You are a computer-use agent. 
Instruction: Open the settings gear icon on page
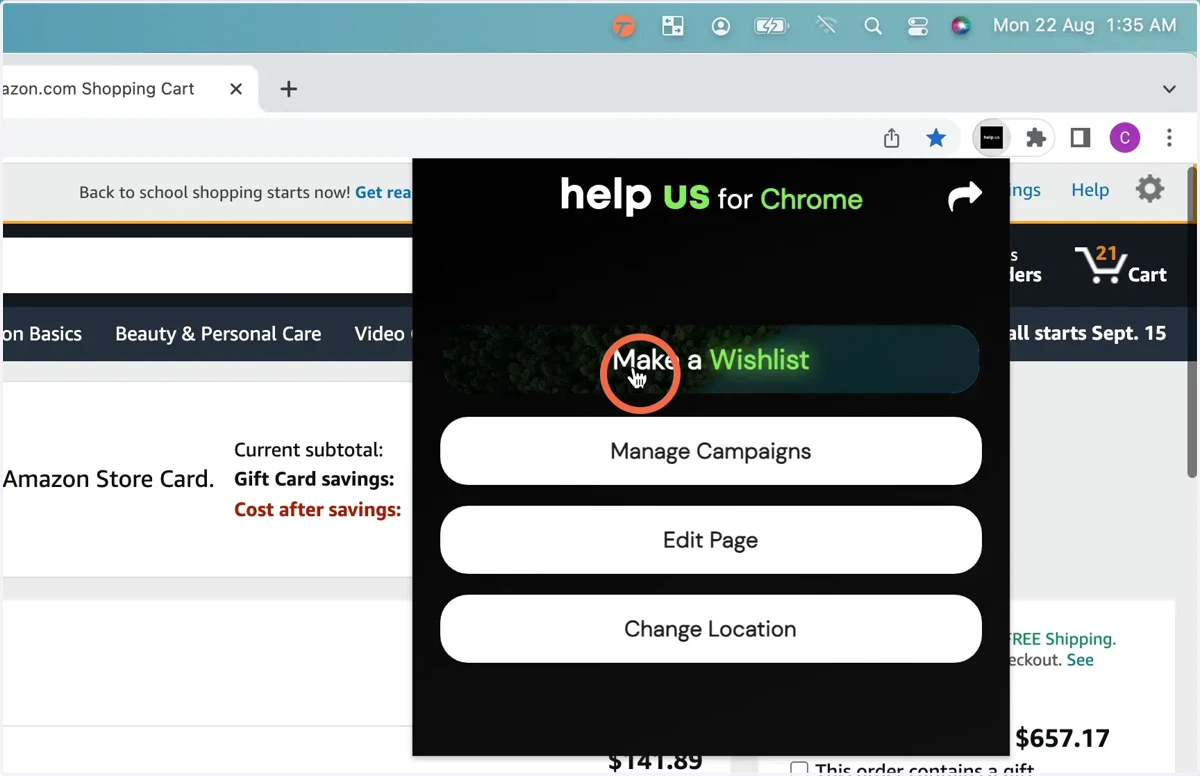(1150, 189)
